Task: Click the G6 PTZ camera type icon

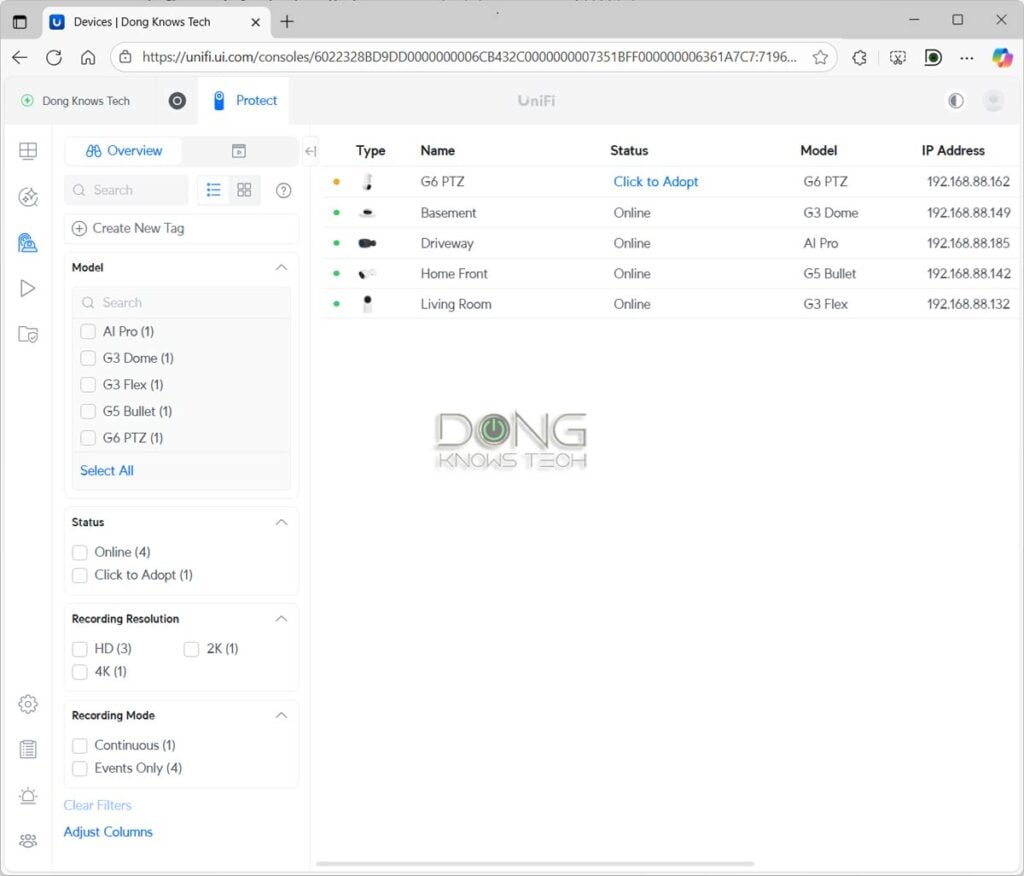Action: pyautogui.click(x=368, y=182)
